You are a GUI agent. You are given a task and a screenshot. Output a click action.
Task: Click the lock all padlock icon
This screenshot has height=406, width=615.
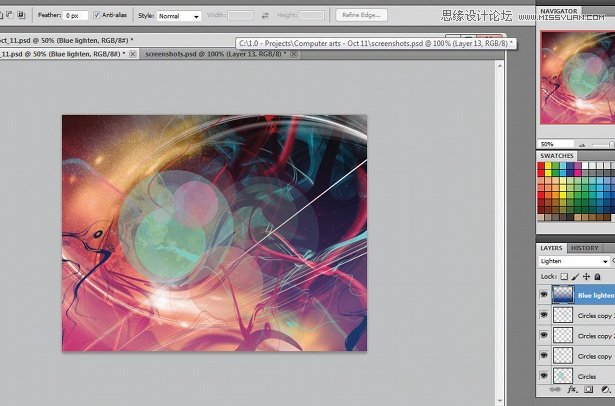597,276
